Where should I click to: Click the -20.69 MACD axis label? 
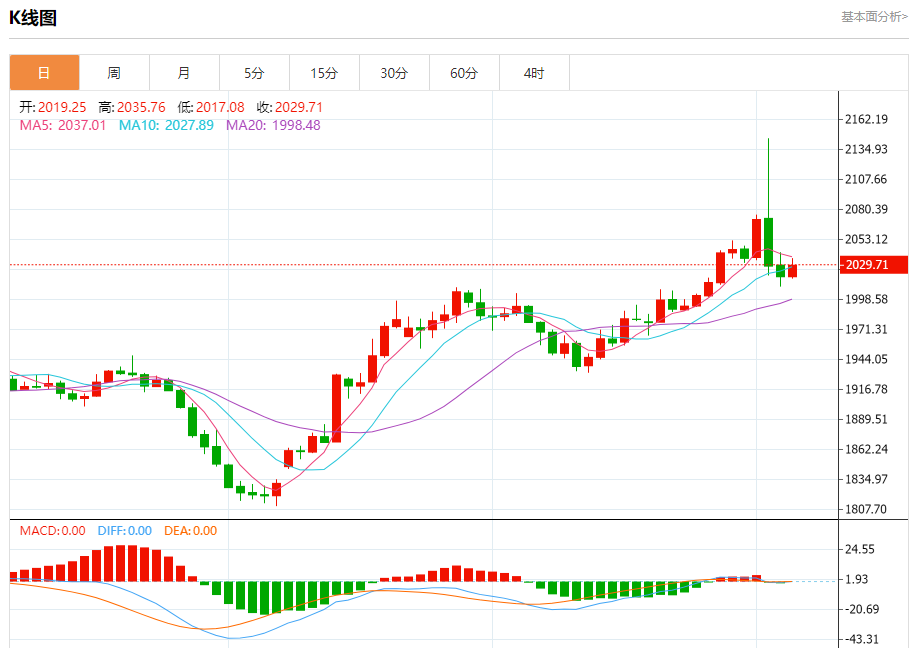pos(861,609)
